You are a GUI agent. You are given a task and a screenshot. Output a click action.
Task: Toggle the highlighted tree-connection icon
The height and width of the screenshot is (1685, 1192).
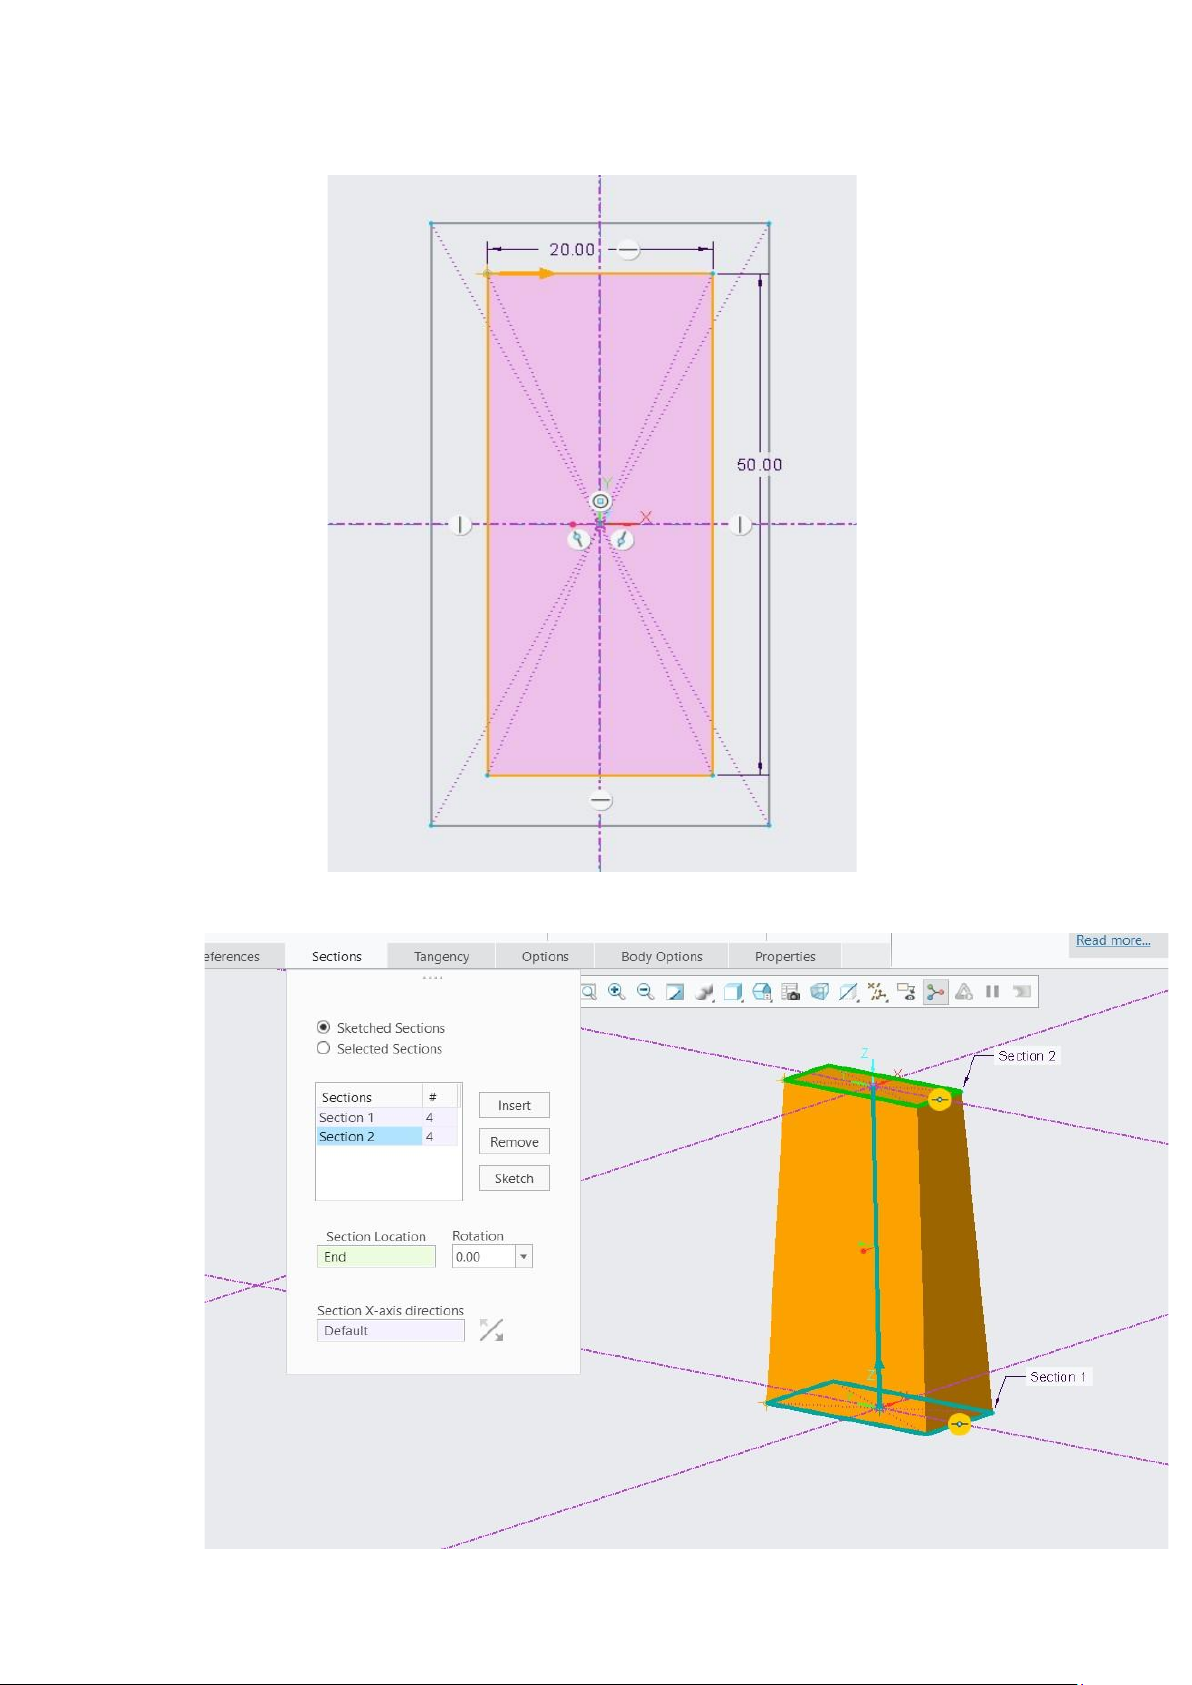[936, 992]
